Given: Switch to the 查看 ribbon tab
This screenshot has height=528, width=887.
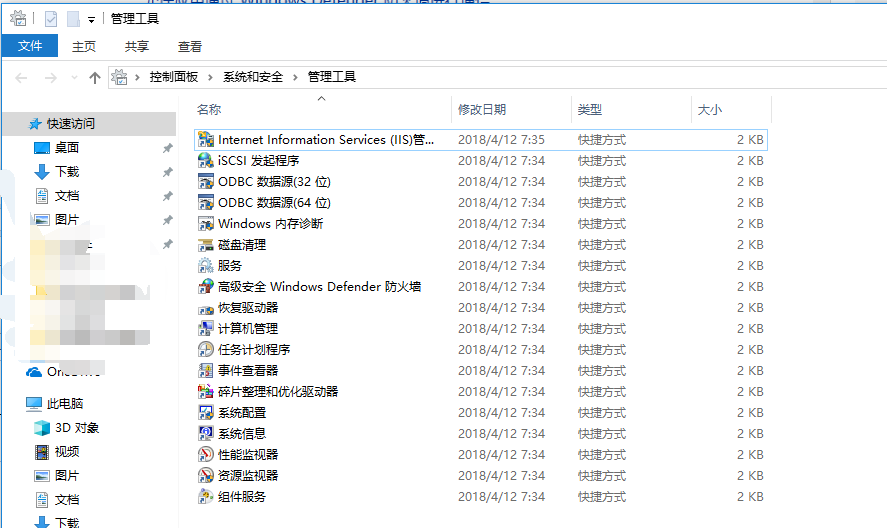Looking at the screenshot, I should tap(190, 46).
